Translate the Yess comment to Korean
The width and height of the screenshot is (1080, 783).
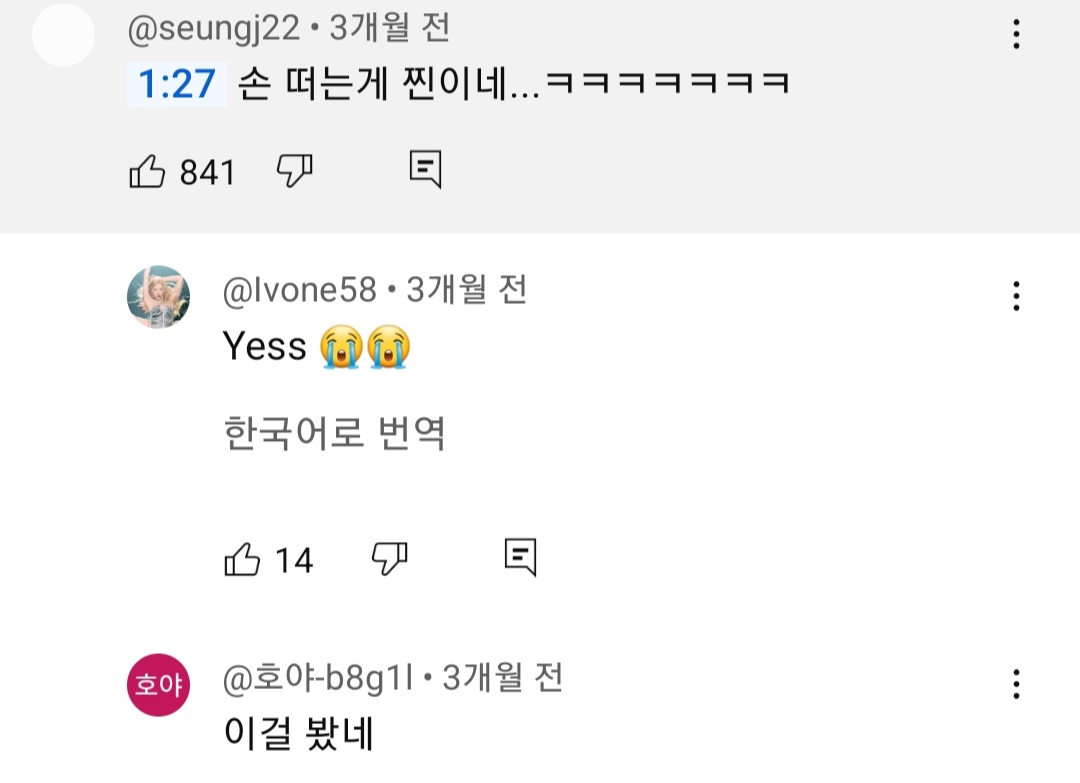[x=334, y=434]
